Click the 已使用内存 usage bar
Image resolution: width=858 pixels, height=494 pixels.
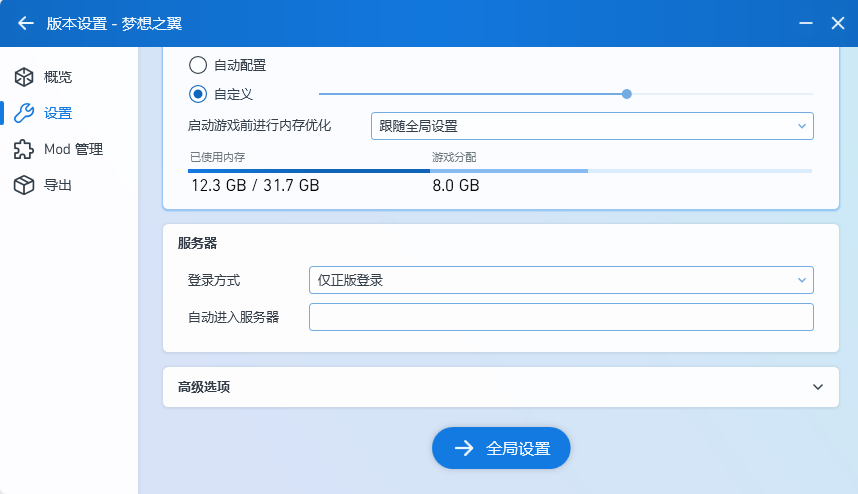tap(309, 170)
